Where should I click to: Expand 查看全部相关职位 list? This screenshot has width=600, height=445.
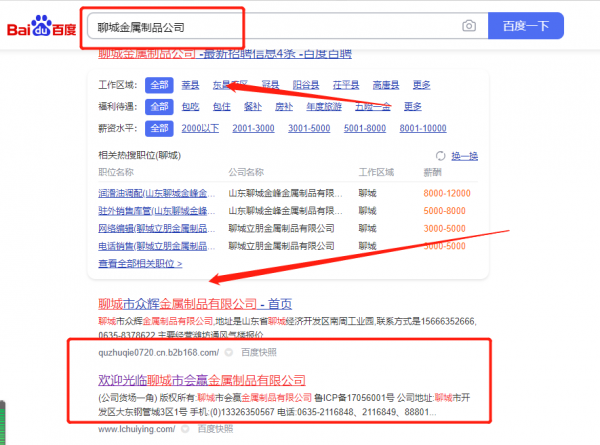click(x=140, y=264)
